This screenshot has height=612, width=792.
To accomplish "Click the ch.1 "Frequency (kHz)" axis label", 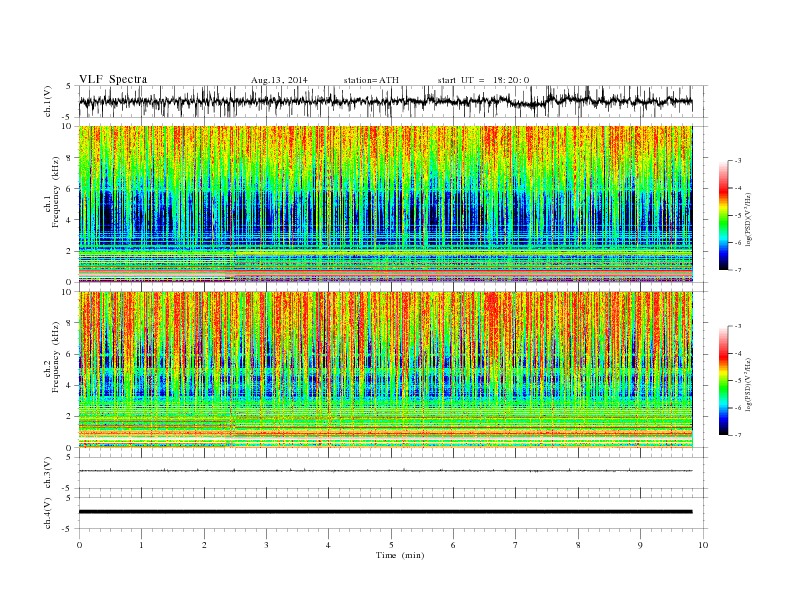I will click(55, 192).
